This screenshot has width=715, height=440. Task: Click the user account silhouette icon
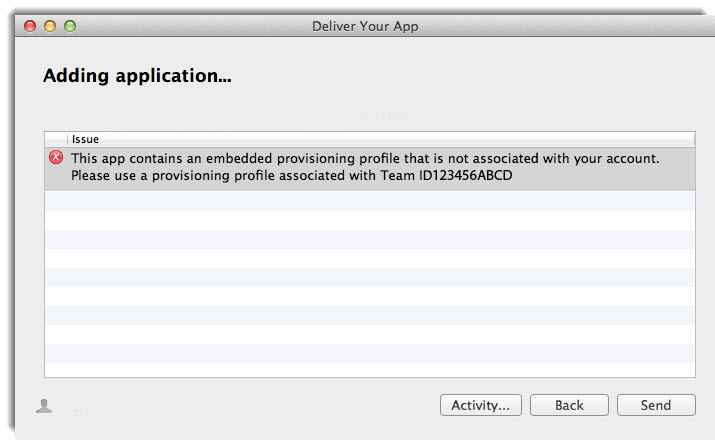point(44,405)
